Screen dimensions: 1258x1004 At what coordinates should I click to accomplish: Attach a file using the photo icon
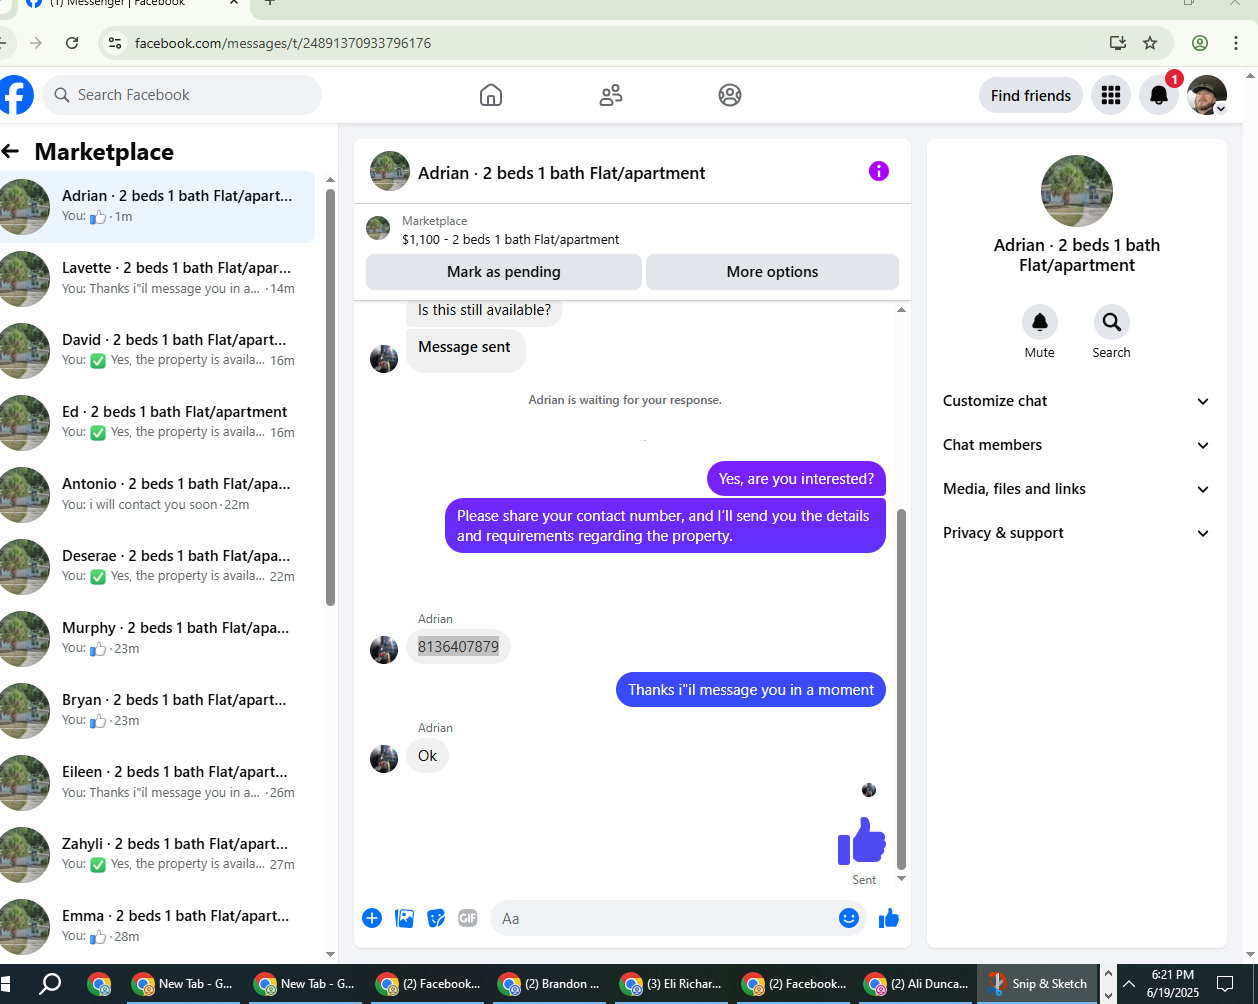[x=404, y=918]
